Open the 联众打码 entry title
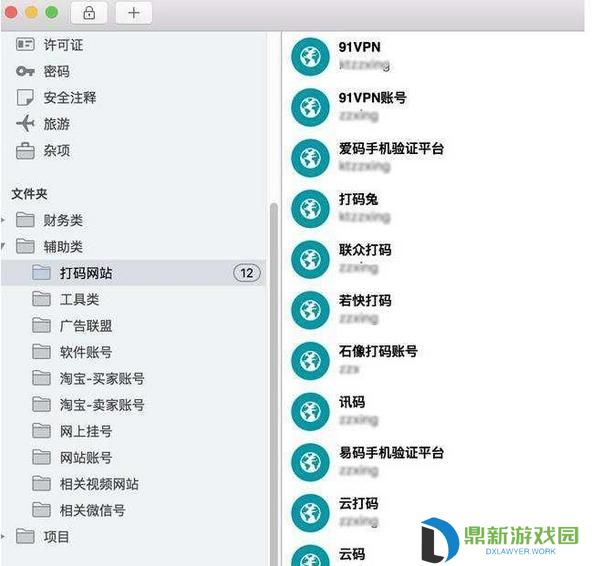 coord(365,250)
